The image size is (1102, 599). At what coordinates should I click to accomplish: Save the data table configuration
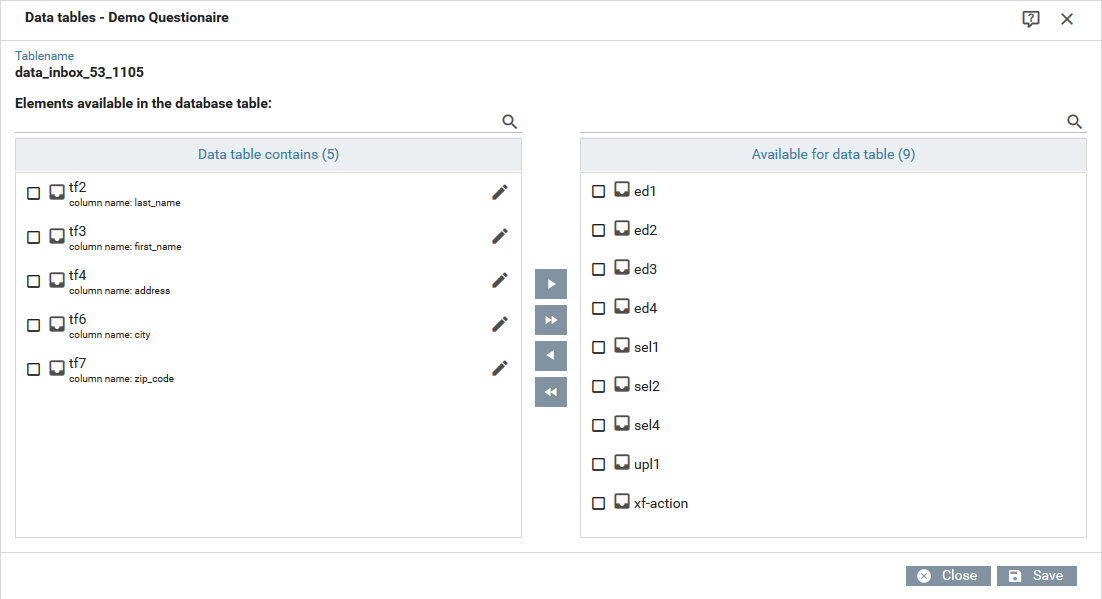pyautogui.click(x=1037, y=576)
